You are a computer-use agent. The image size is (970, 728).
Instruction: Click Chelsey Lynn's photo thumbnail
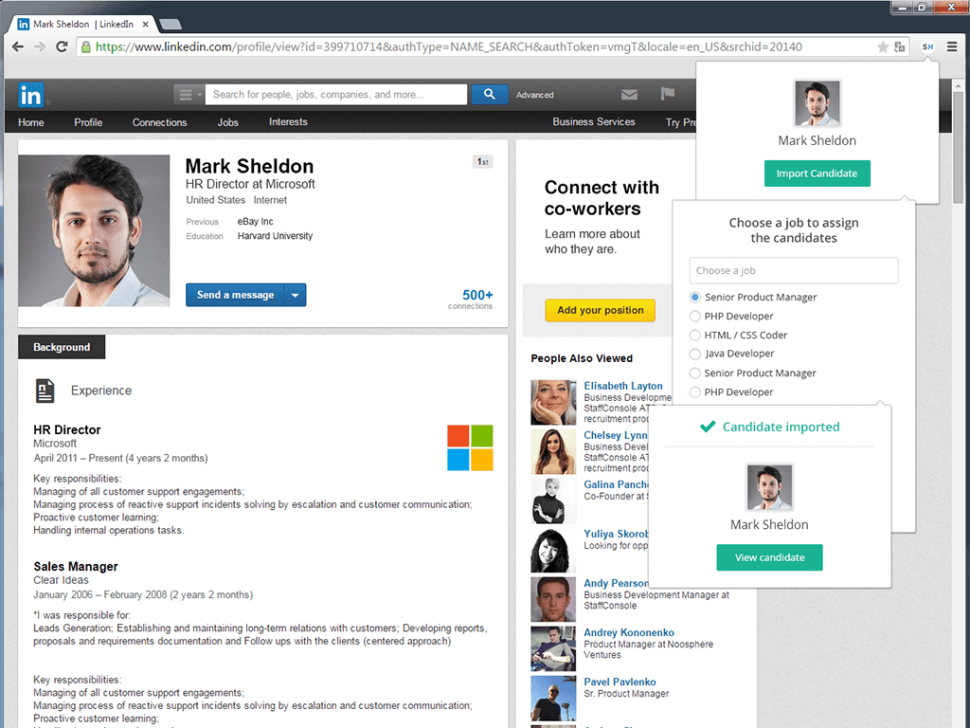pyautogui.click(x=553, y=452)
